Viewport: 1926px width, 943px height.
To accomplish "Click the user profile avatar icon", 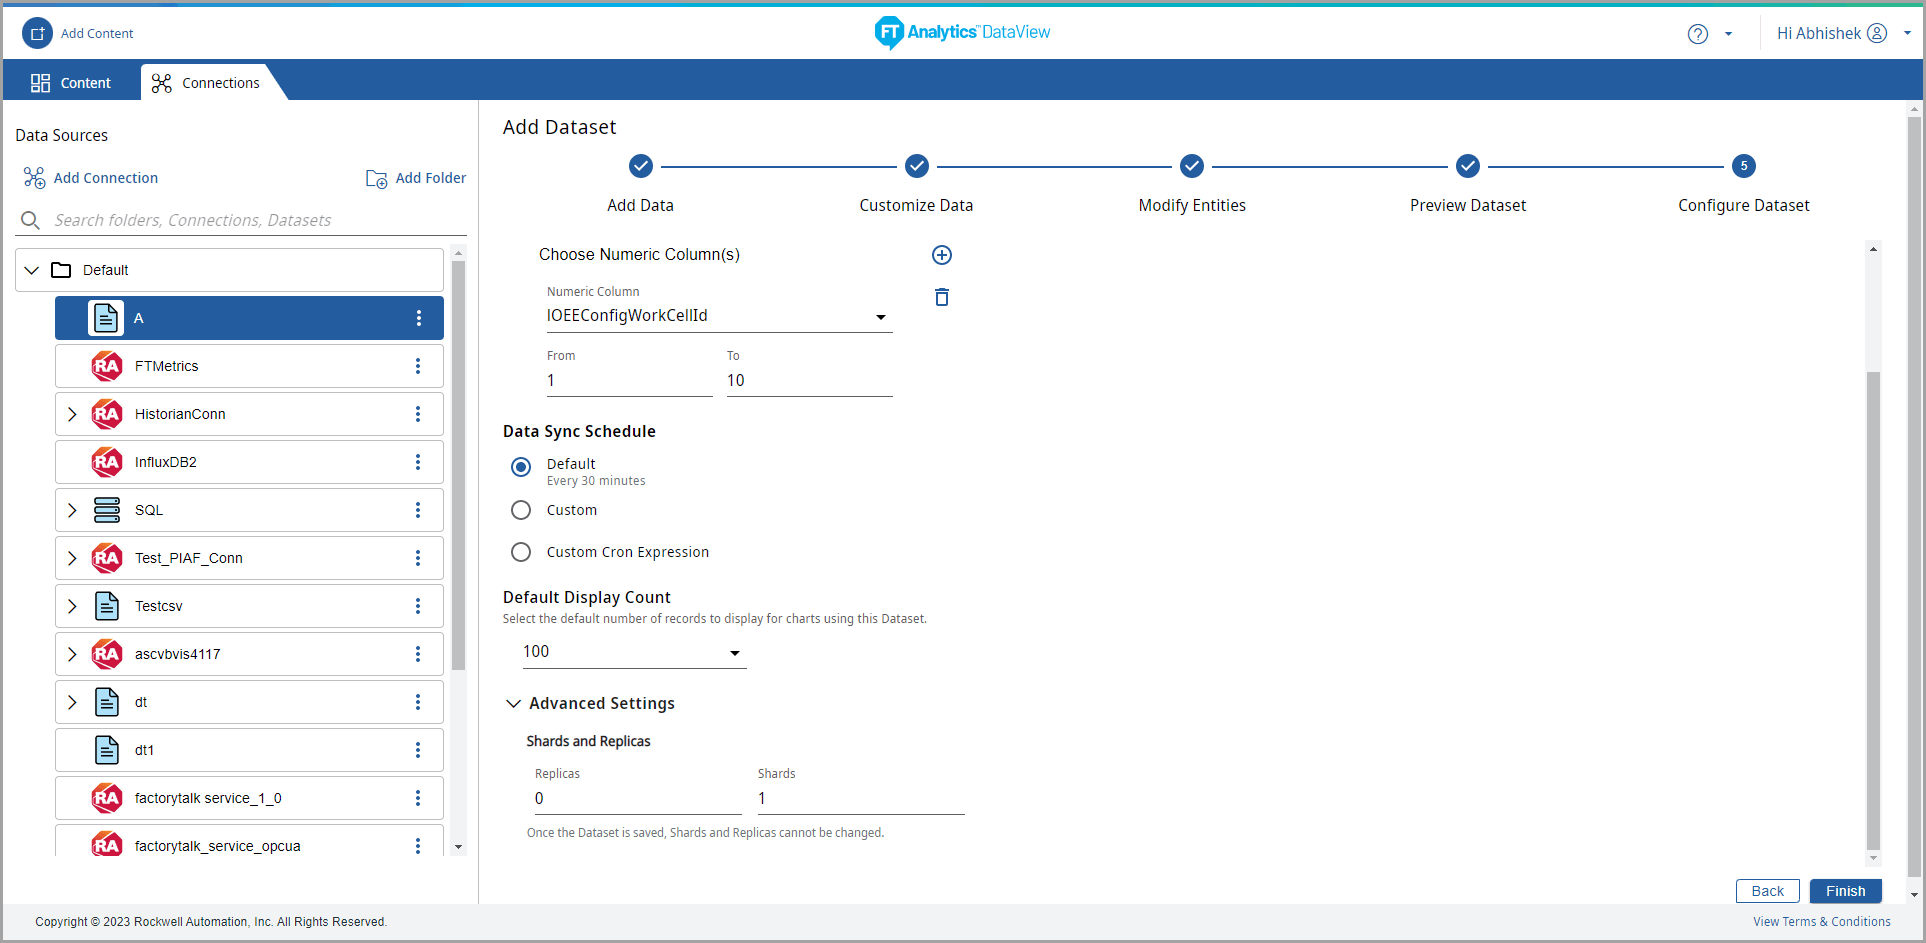I will coord(1877,33).
